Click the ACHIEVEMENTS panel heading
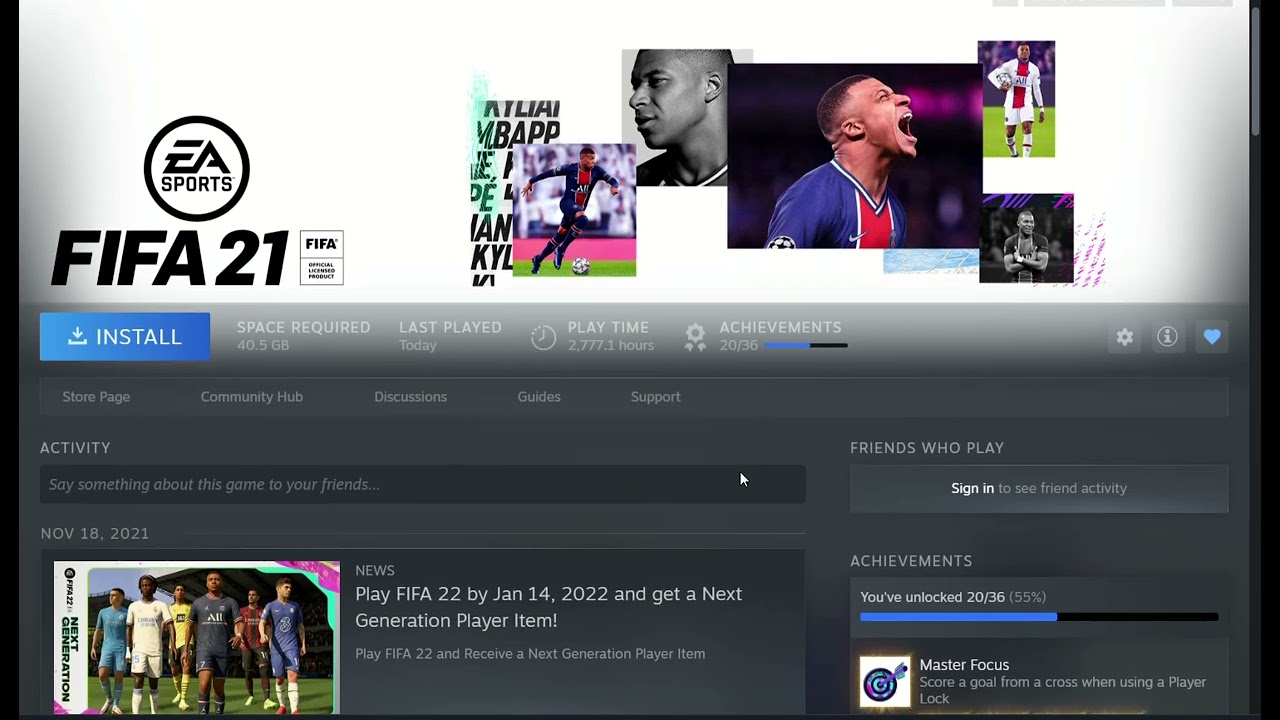This screenshot has height=720, width=1280. pyautogui.click(x=911, y=561)
